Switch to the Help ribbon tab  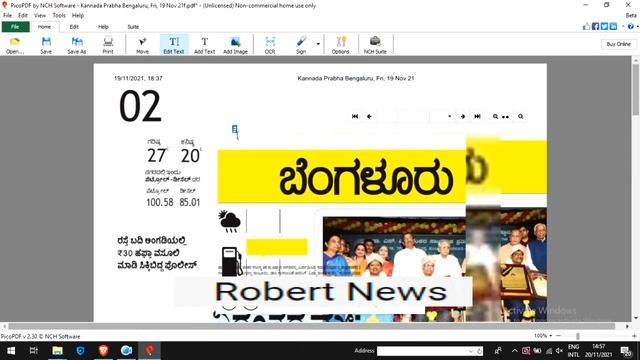(x=103, y=27)
